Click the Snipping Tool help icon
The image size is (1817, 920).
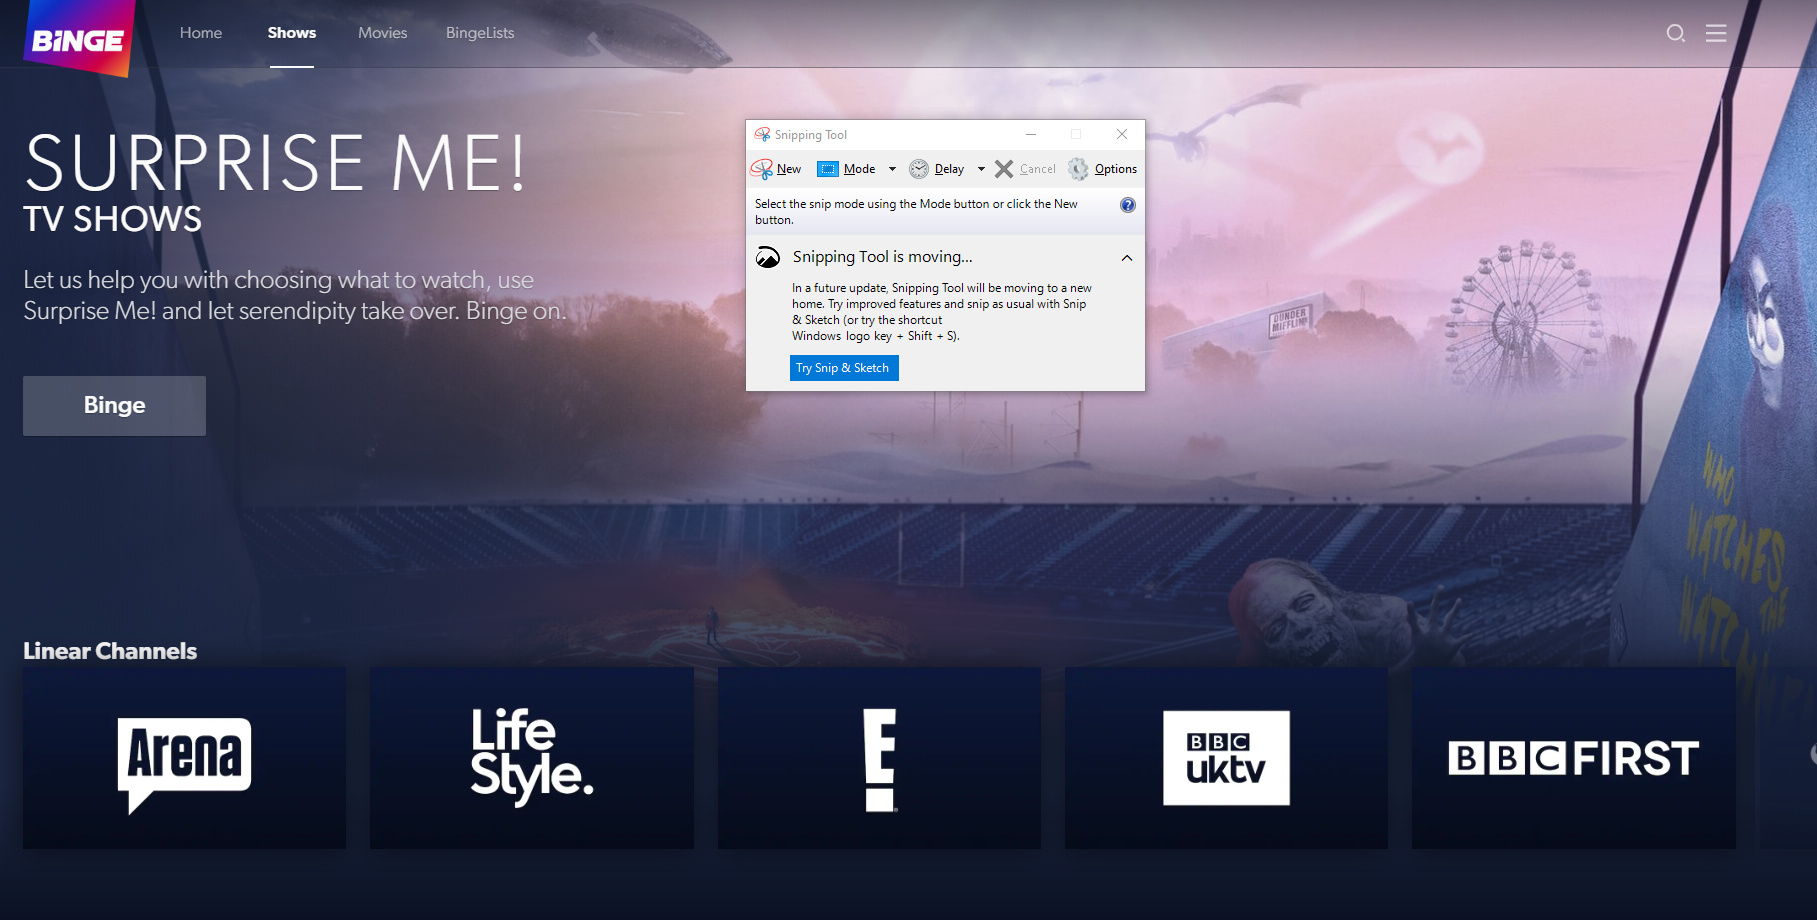point(1127,205)
